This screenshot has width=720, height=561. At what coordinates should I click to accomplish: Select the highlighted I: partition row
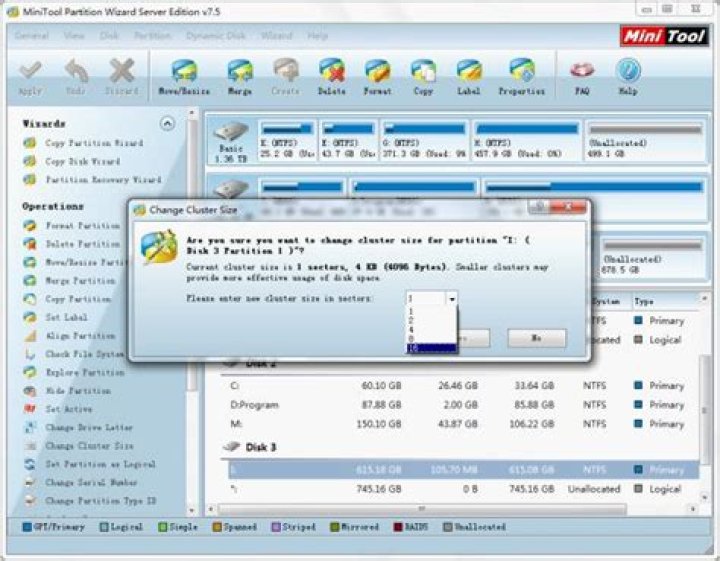click(x=463, y=470)
